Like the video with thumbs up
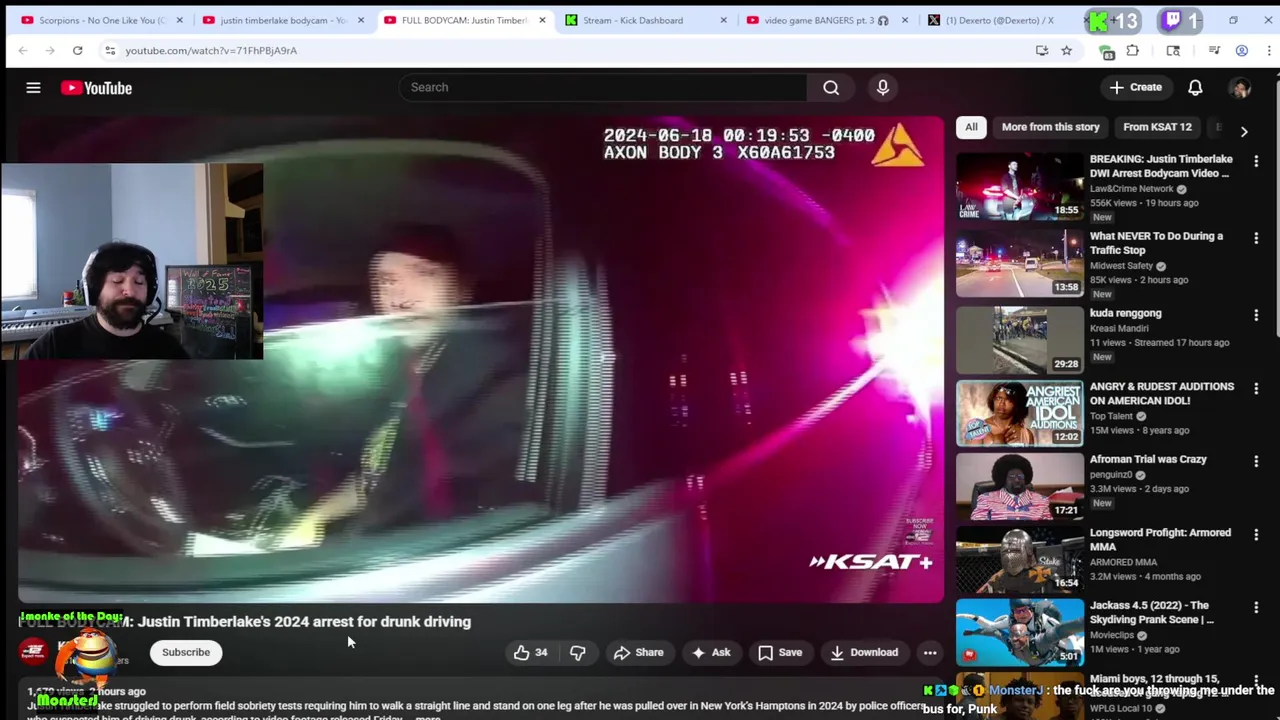Image resolution: width=1280 pixels, height=720 pixels. pyautogui.click(x=530, y=652)
